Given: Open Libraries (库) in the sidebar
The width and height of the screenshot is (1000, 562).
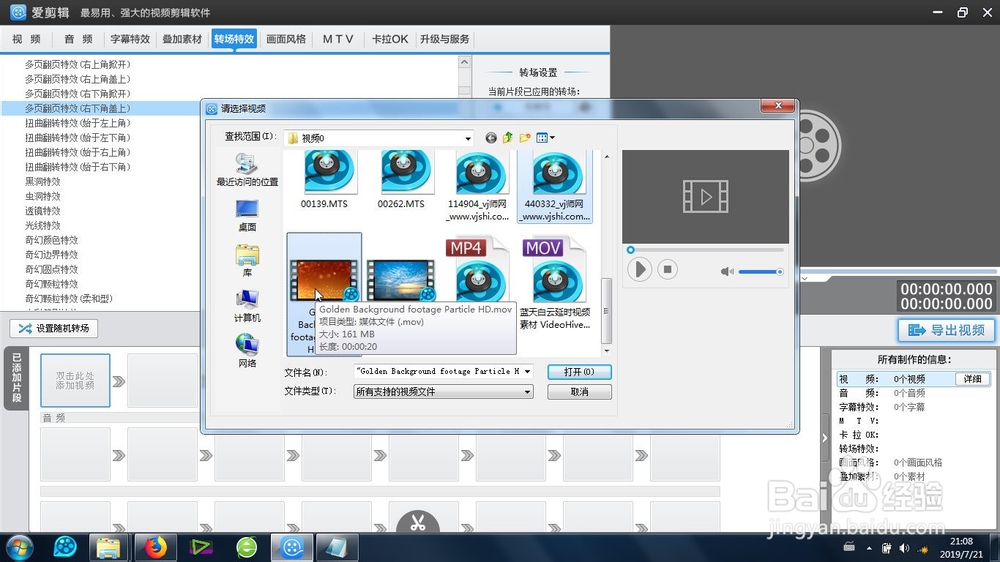Looking at the screenshot, I should pos(247,260).
